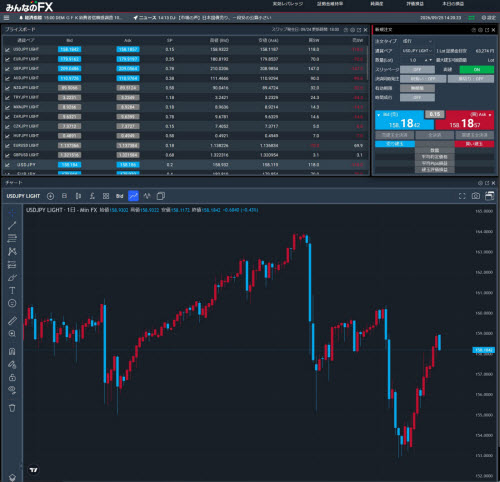Click the copy chart windows icon
500x482 pixels.
click(161, 196)
